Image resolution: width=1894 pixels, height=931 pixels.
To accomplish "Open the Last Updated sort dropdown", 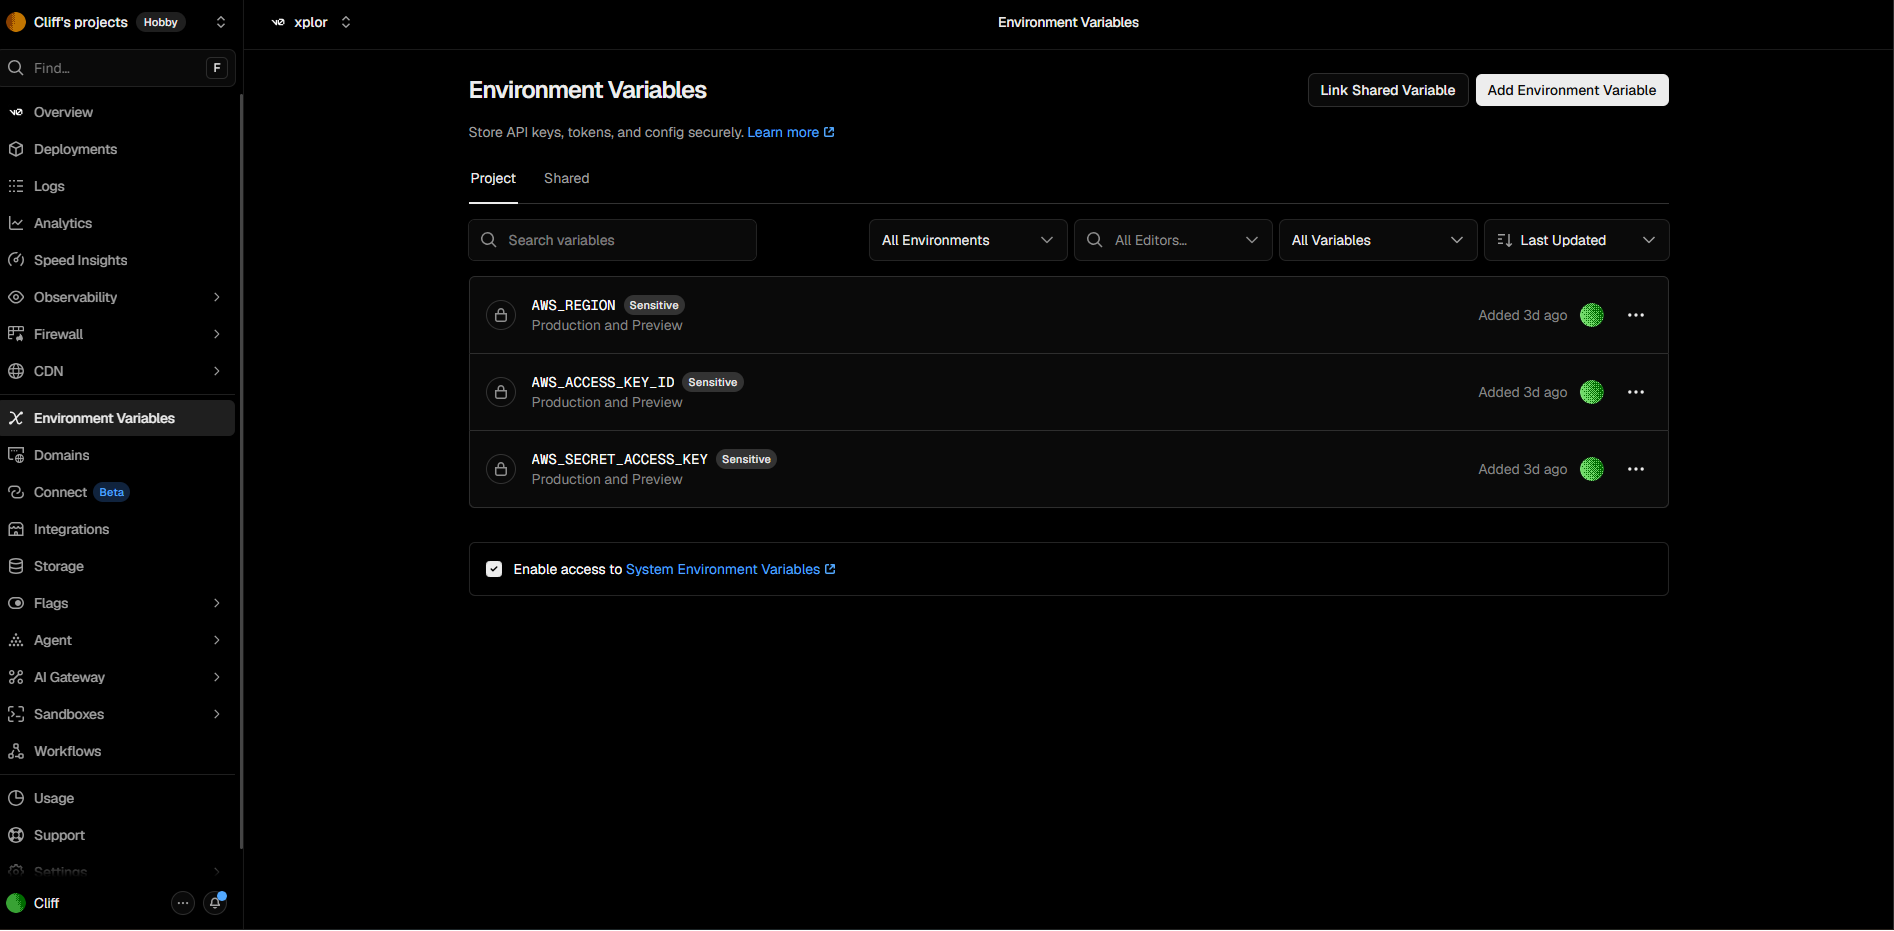I will pyautogui.click(x=1577, y=240).
